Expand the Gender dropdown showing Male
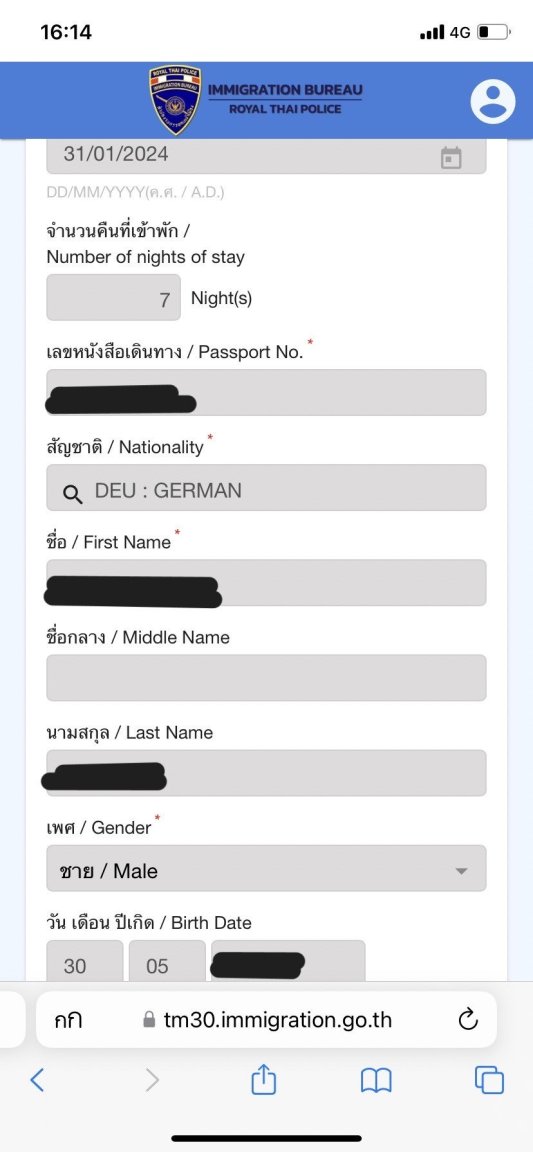This screenshot has width=533, height=1152. [266, 868]
